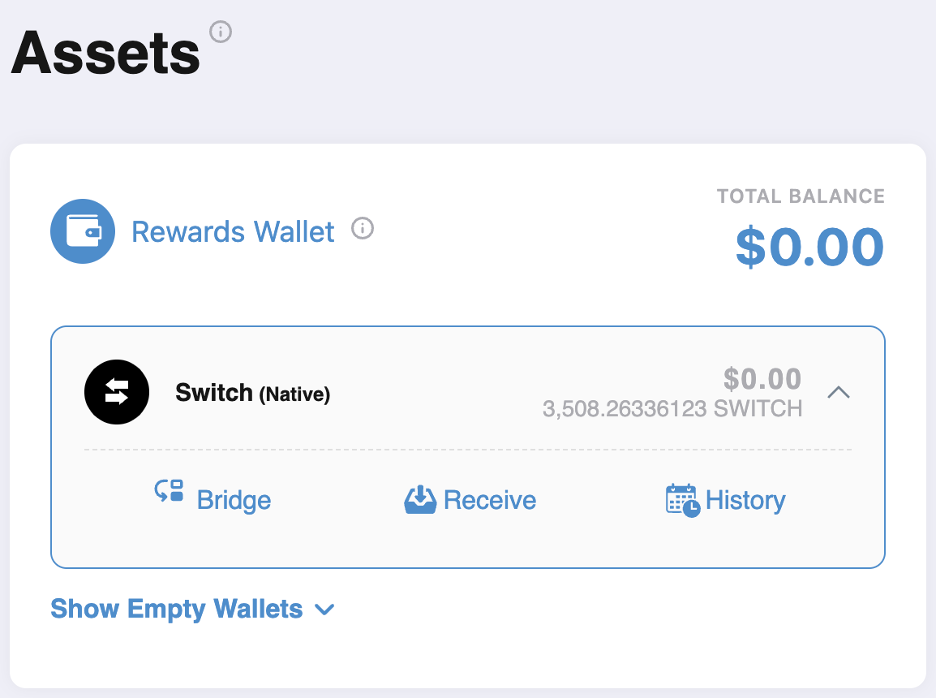Click the Switch (Native) asset name
Screen dimensions: 936x698
pos(252,393)
